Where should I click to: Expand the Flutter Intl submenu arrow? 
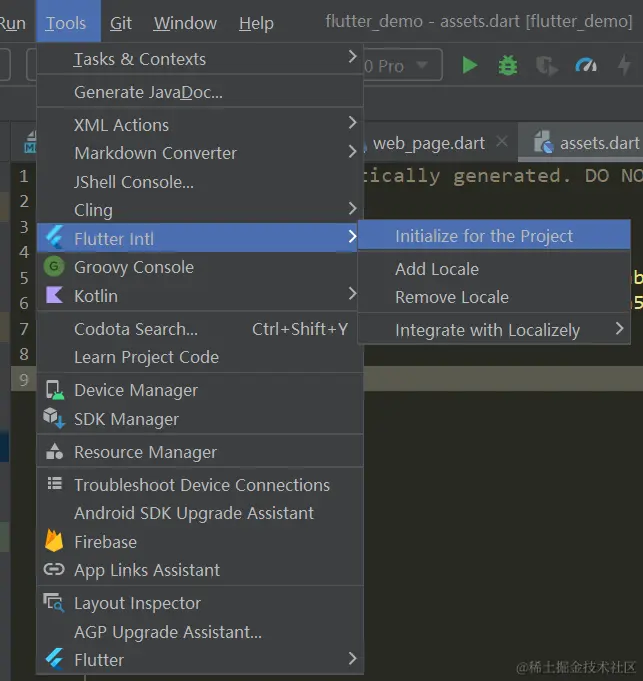[353, 237]
